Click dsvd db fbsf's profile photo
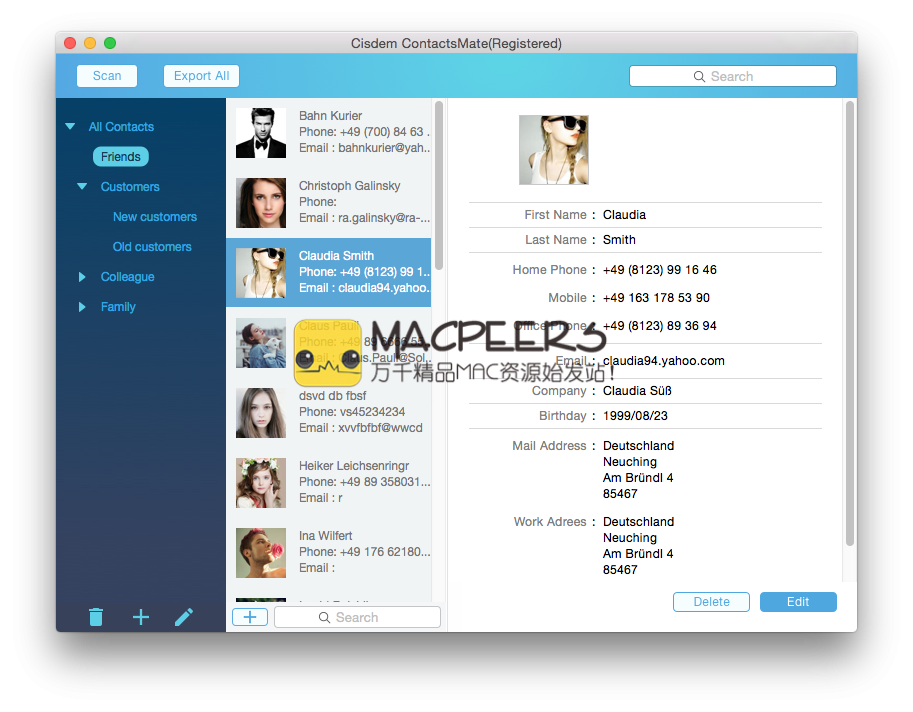 pos(261,413)
